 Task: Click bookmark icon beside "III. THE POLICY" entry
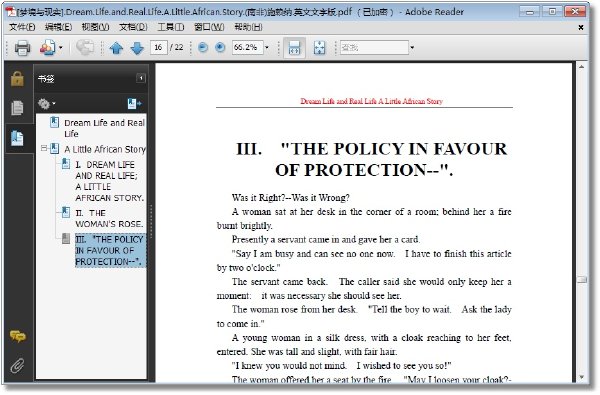click(x=66, y=238)
